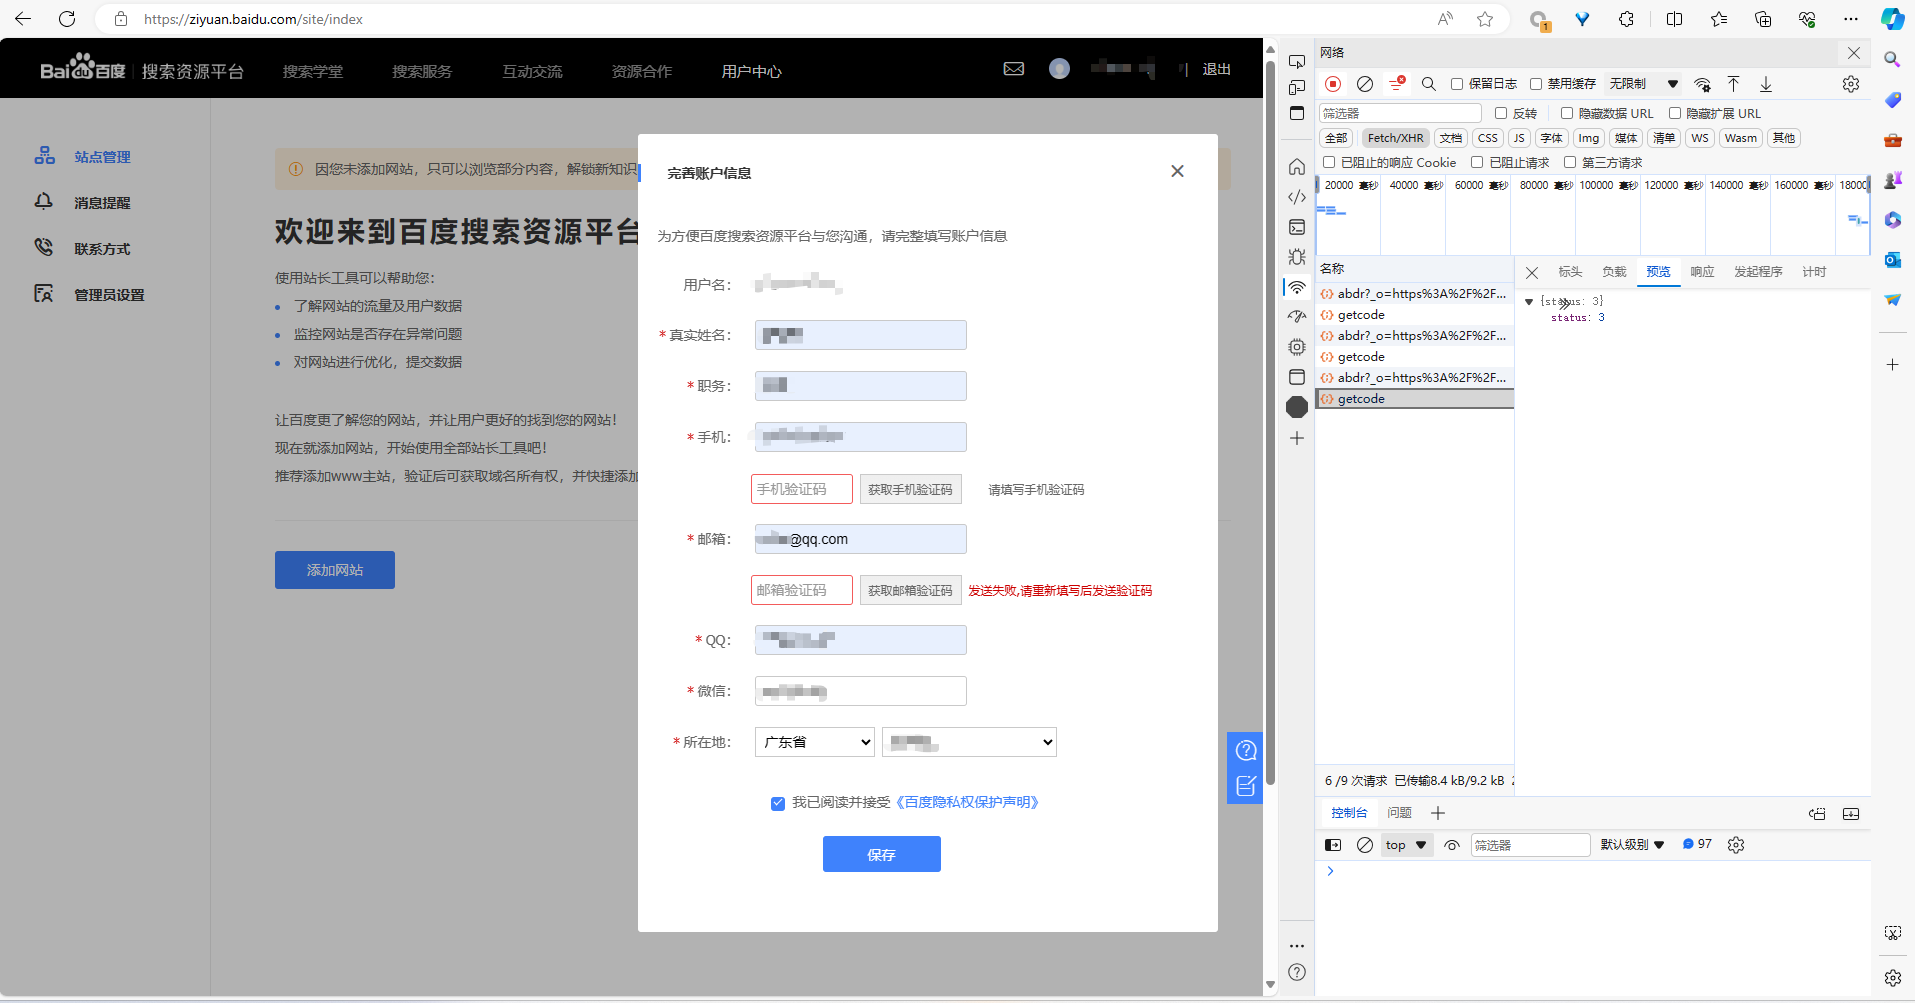Viewport: 1915px width, 1003px height.
Task: Open the 广东省 province dropdown
Action: [x=815, y=742]
